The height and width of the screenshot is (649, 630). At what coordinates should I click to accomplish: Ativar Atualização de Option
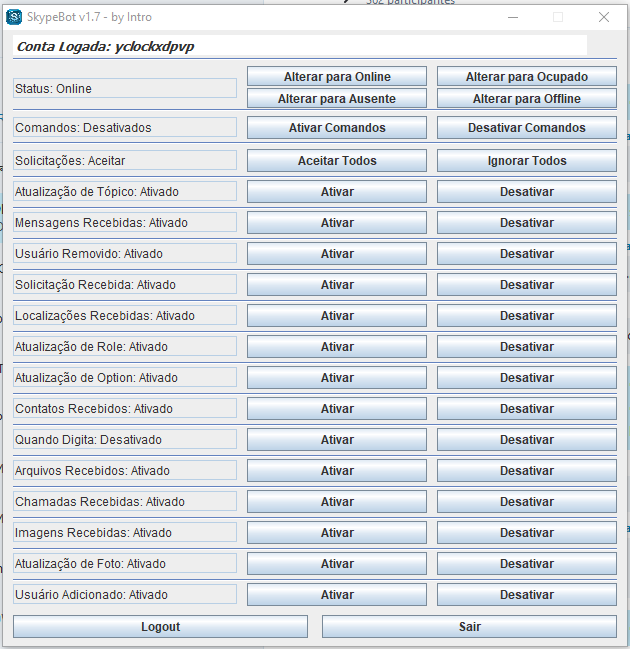pos(337,378)
